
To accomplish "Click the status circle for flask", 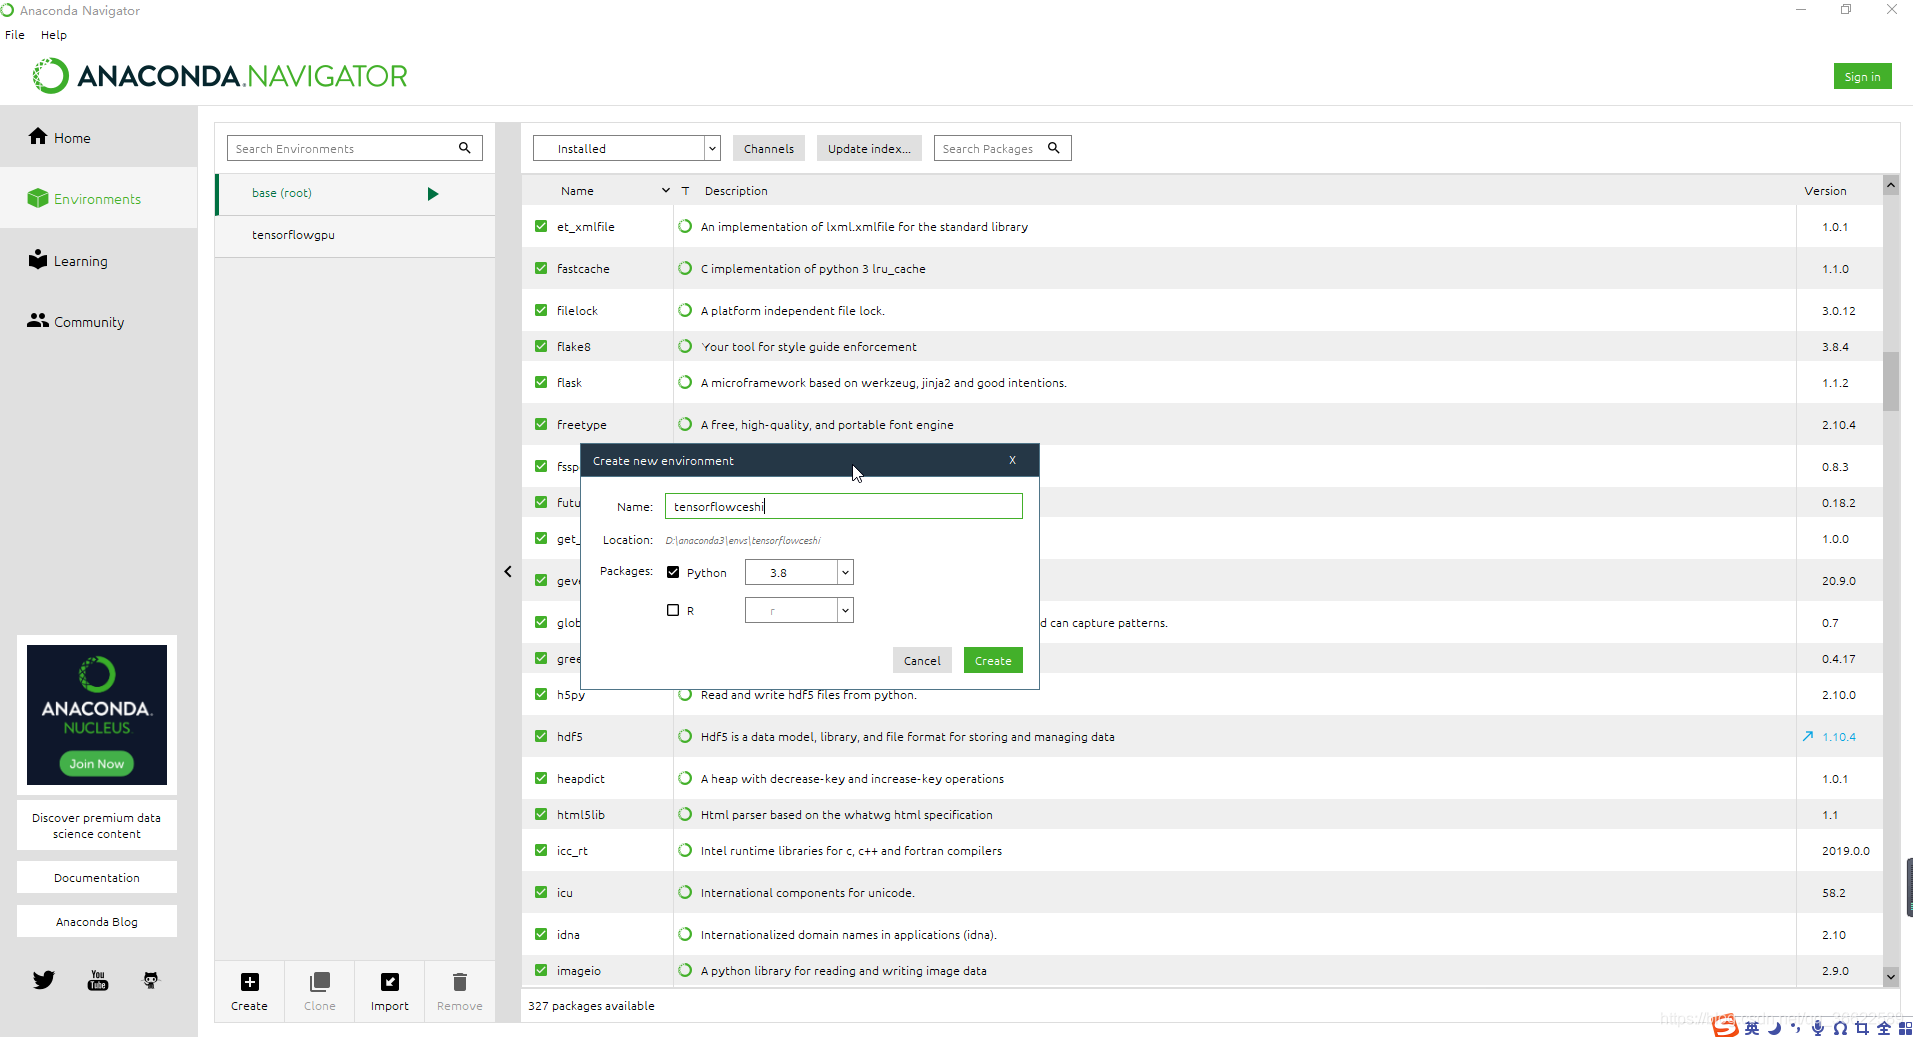I will click(685, 383).
